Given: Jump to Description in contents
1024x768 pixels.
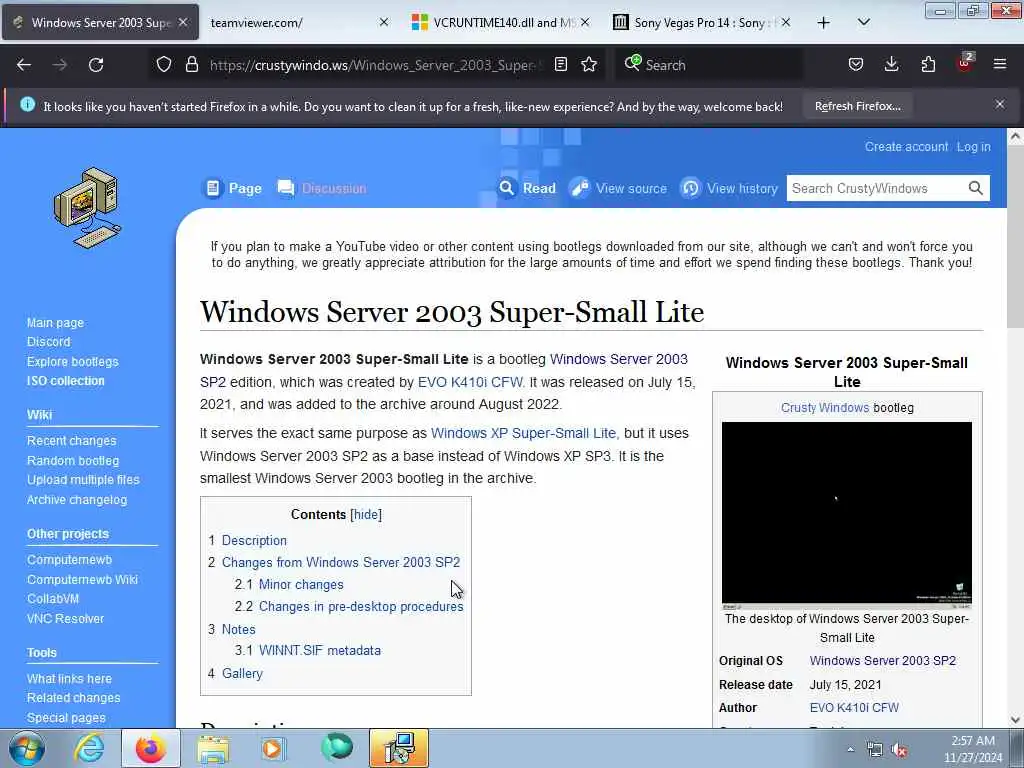Looking at the screenshot, I should point(254,541).
